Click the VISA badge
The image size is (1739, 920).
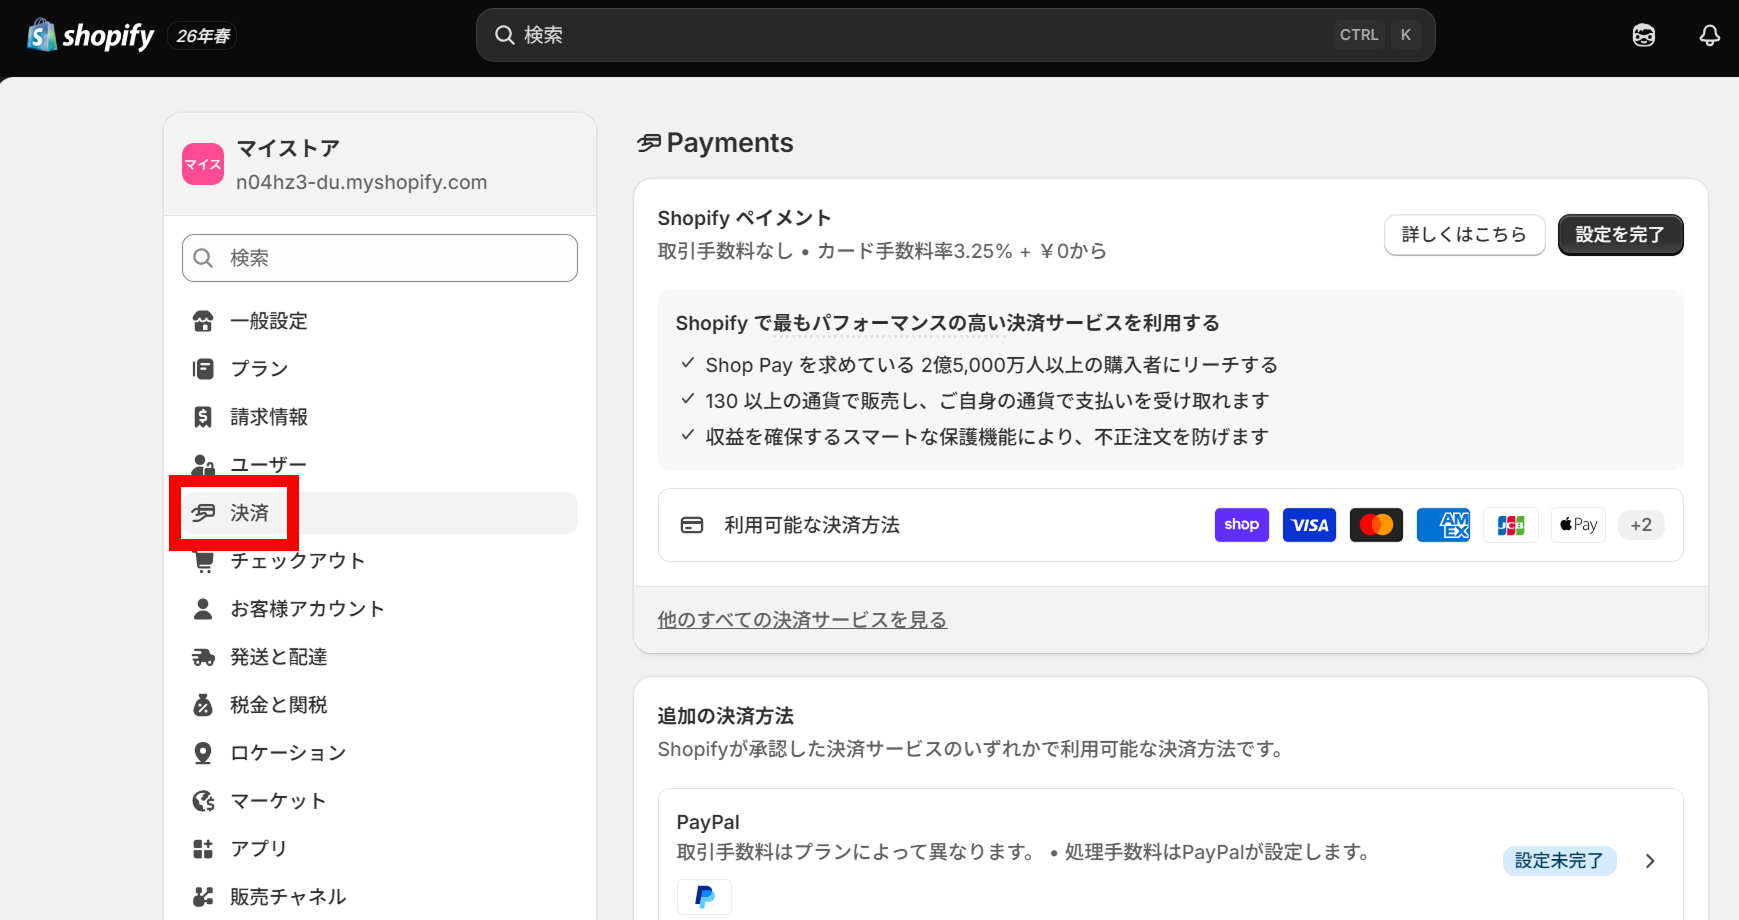[1309, 525]
